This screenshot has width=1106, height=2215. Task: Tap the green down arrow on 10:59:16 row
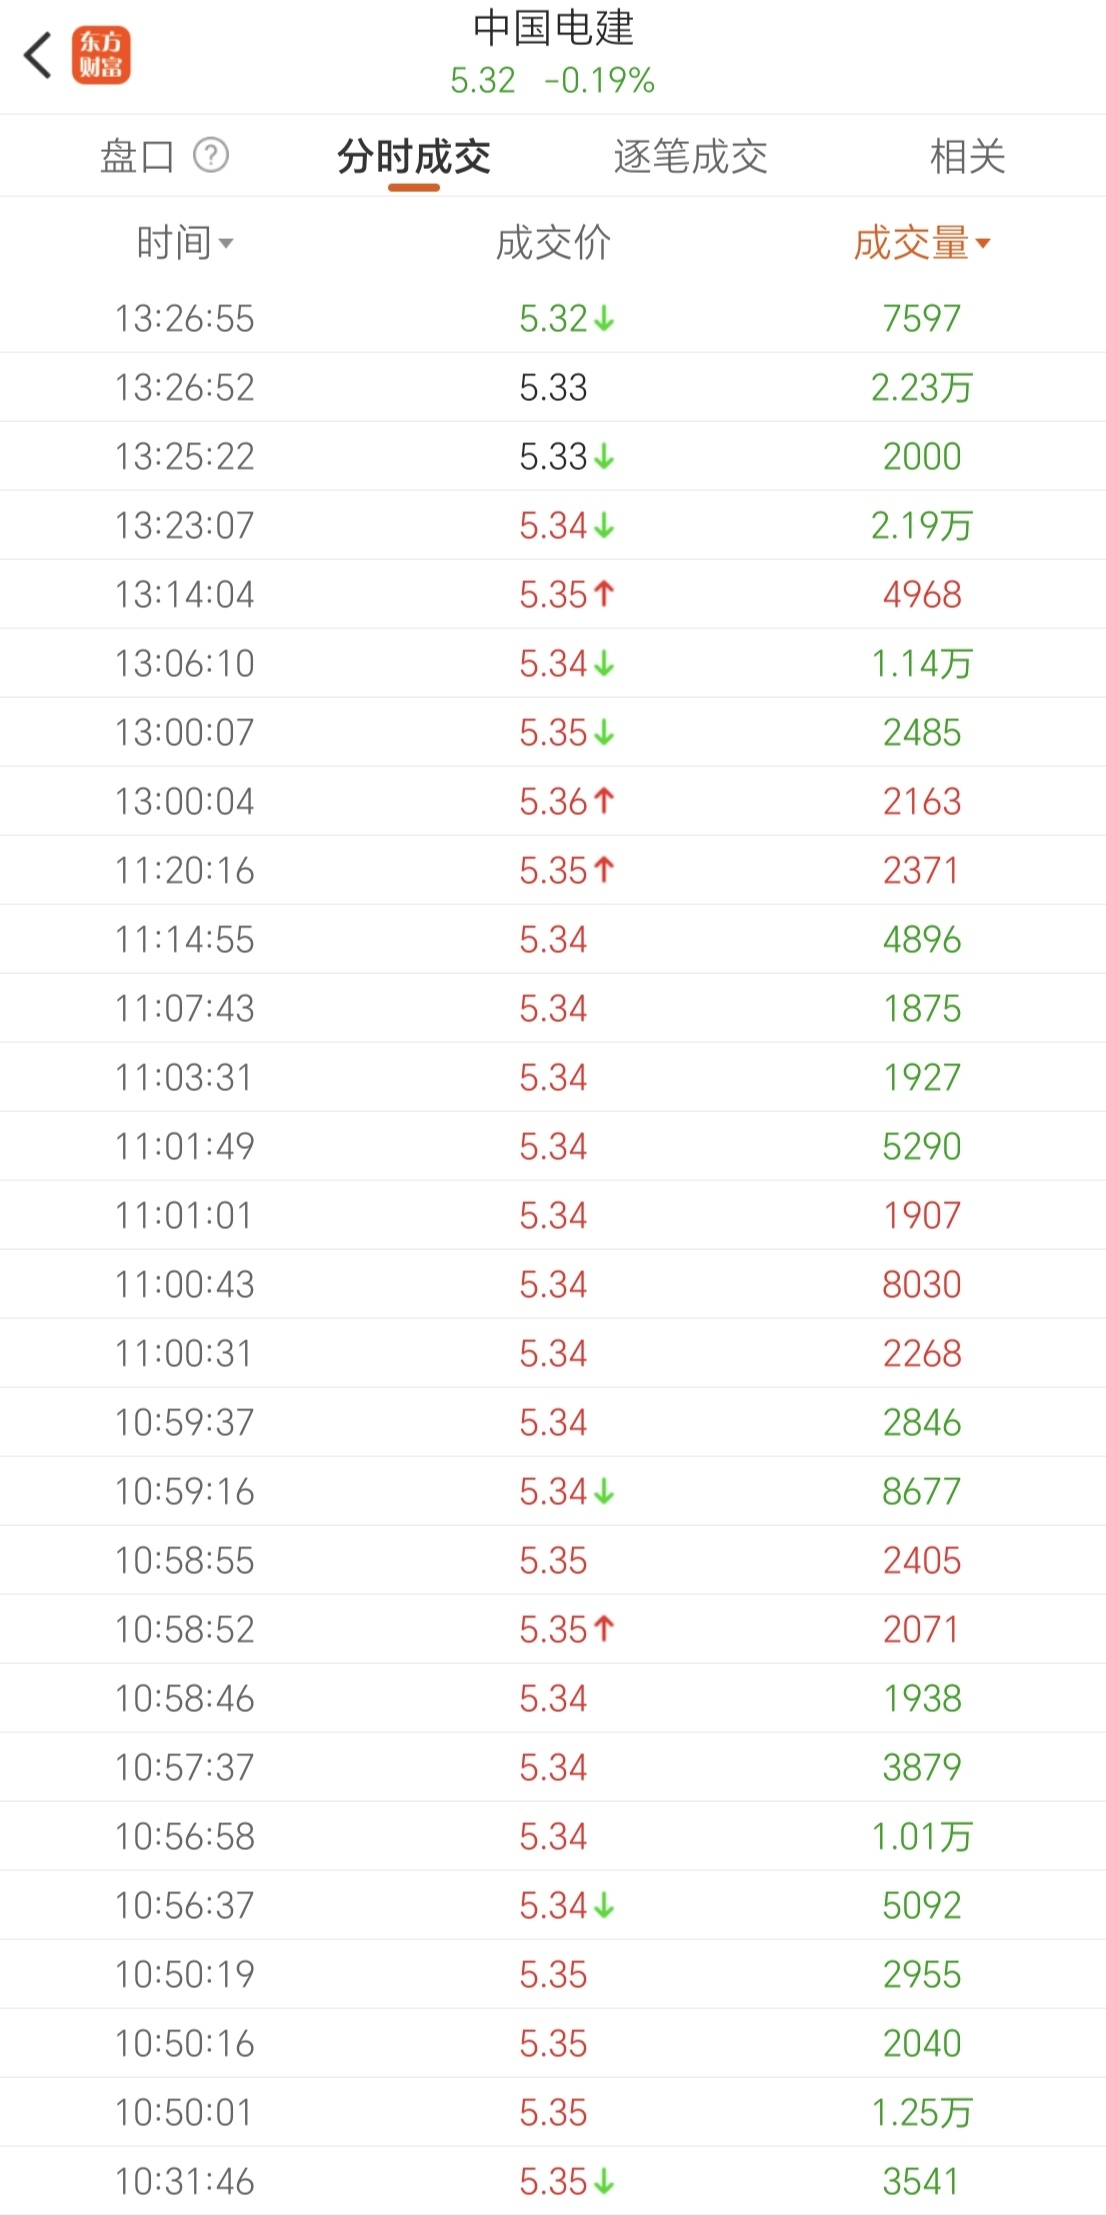604,1492
